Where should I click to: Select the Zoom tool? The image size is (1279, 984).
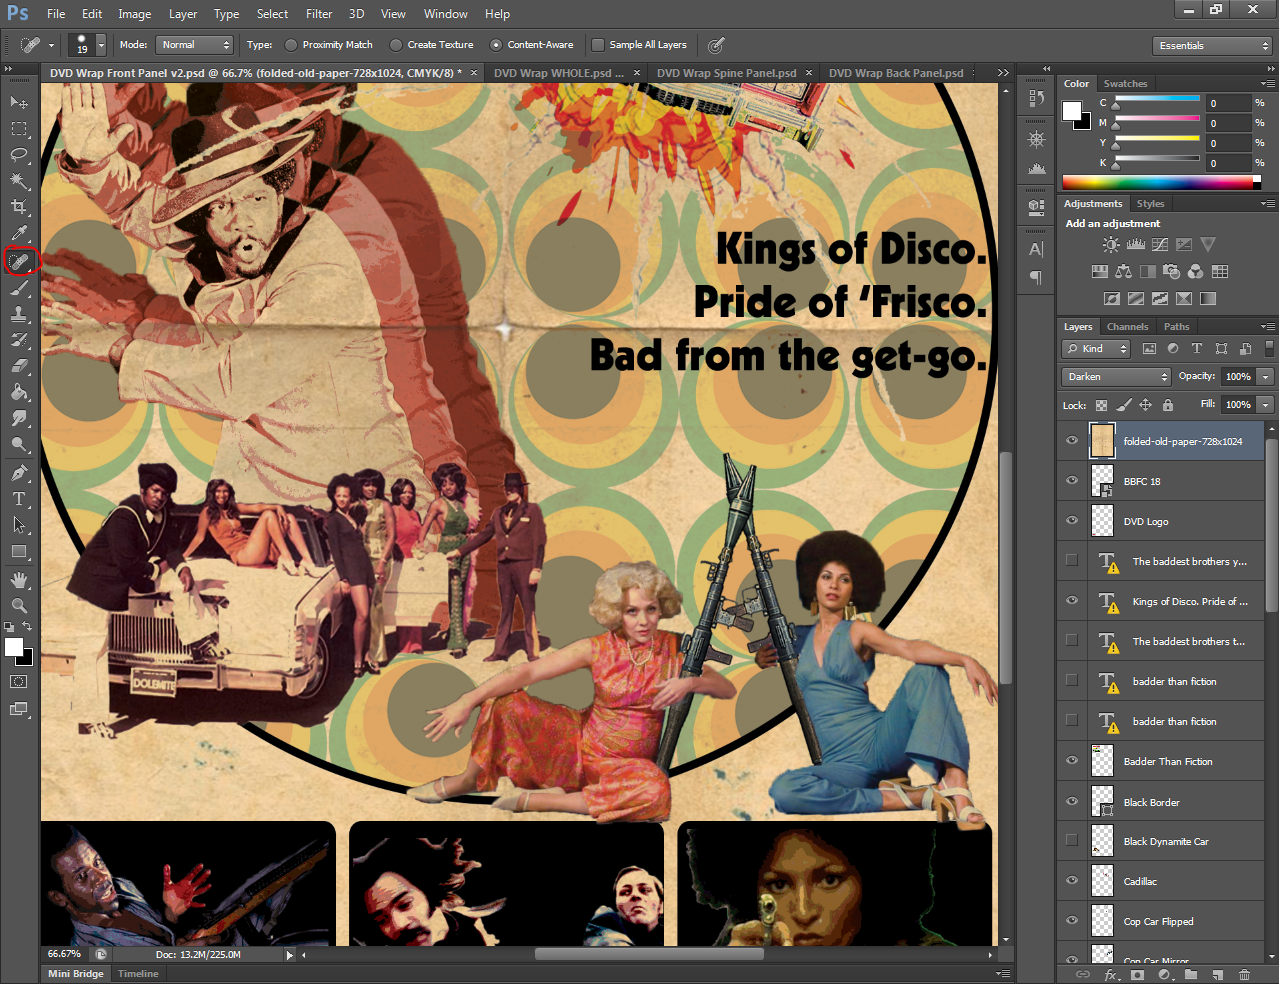(19, 606)
